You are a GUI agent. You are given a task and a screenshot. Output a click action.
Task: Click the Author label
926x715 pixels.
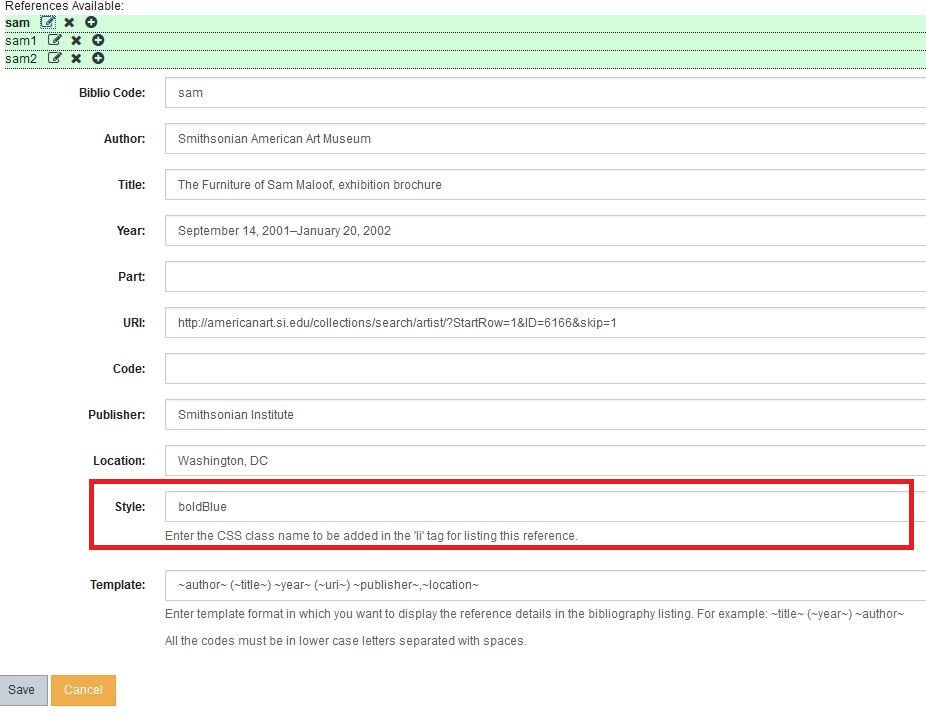click(x=124, y=139)
